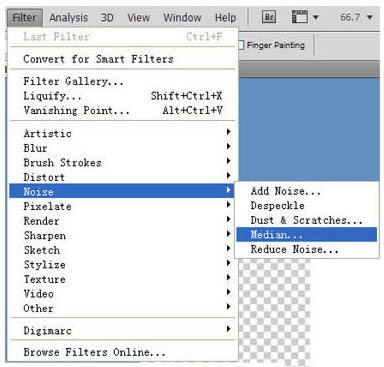Click the arrow beside Stylize

(x=229, y=263)
